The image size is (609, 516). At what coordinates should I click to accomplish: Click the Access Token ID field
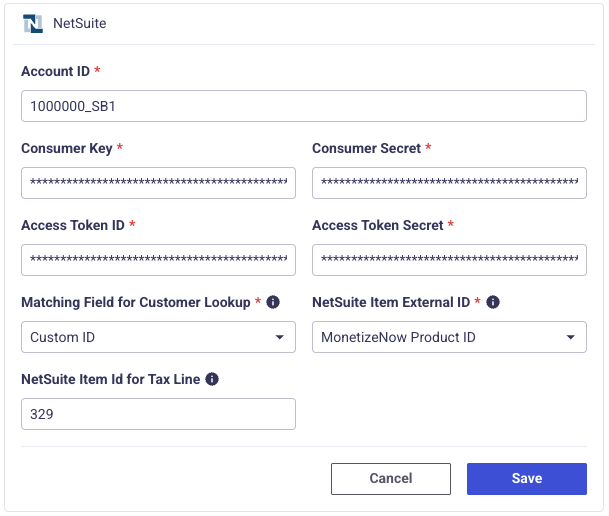(158, 260)
